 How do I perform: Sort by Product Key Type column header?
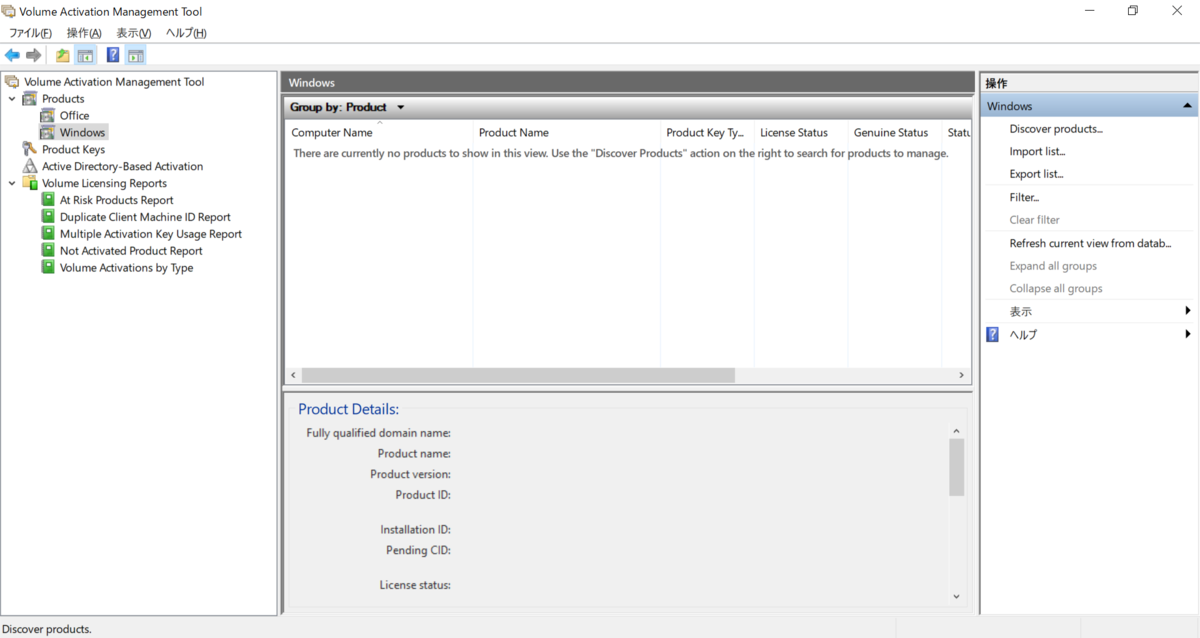coord(705,133)
